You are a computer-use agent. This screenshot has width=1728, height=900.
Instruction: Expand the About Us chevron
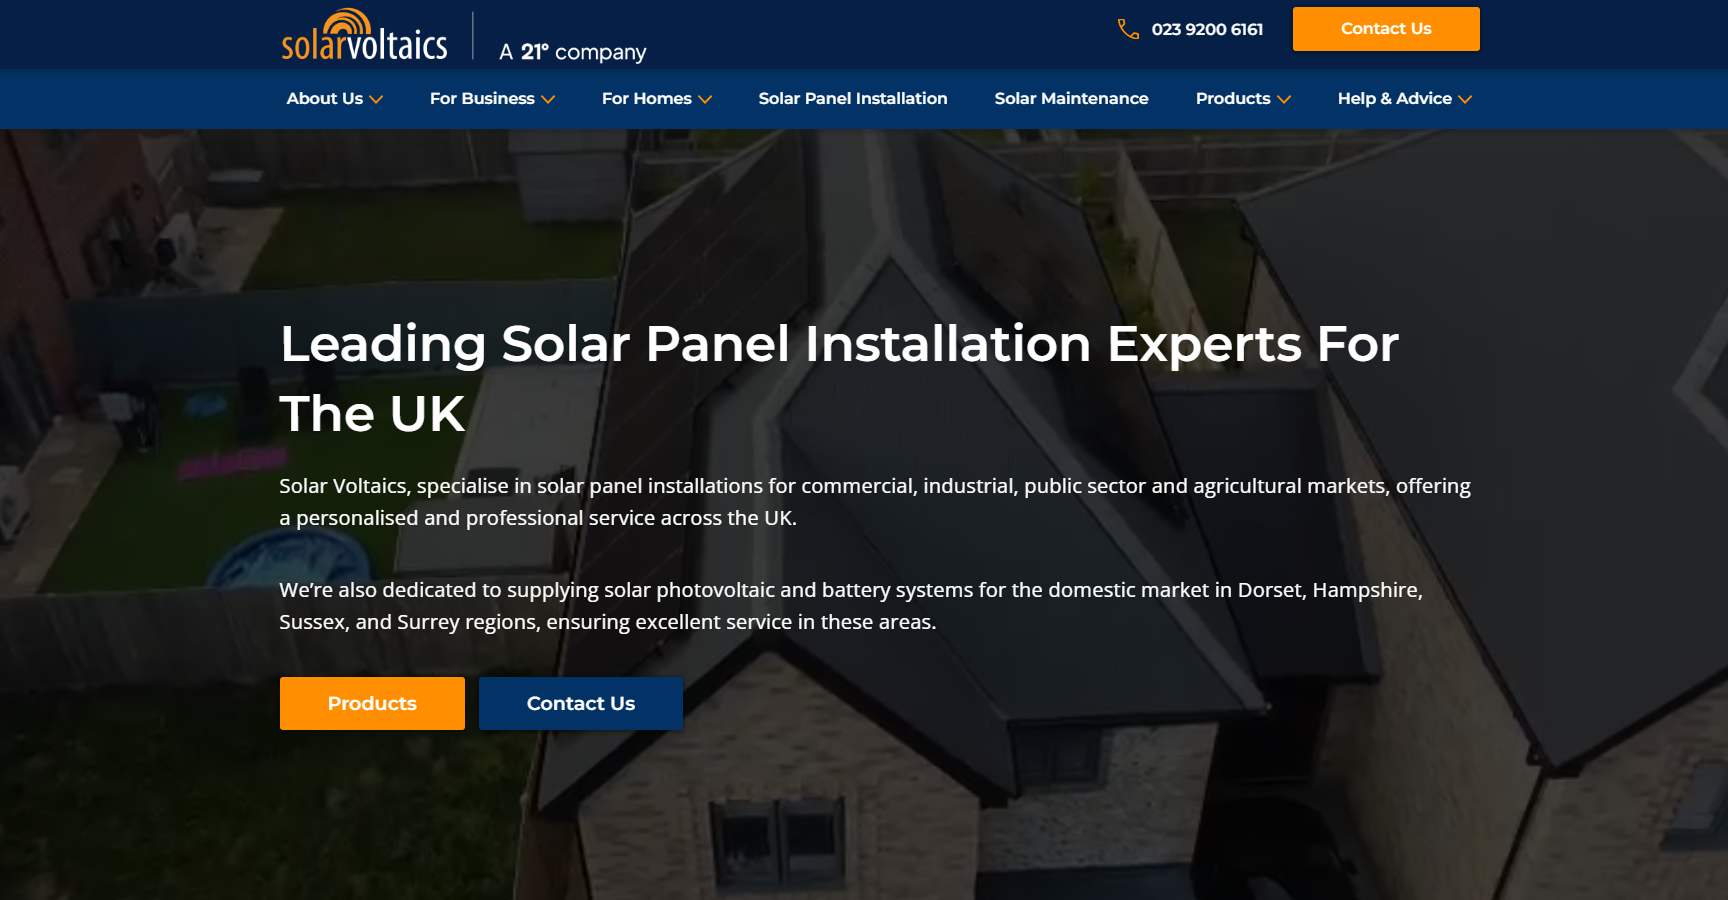[x=376, y=99]
